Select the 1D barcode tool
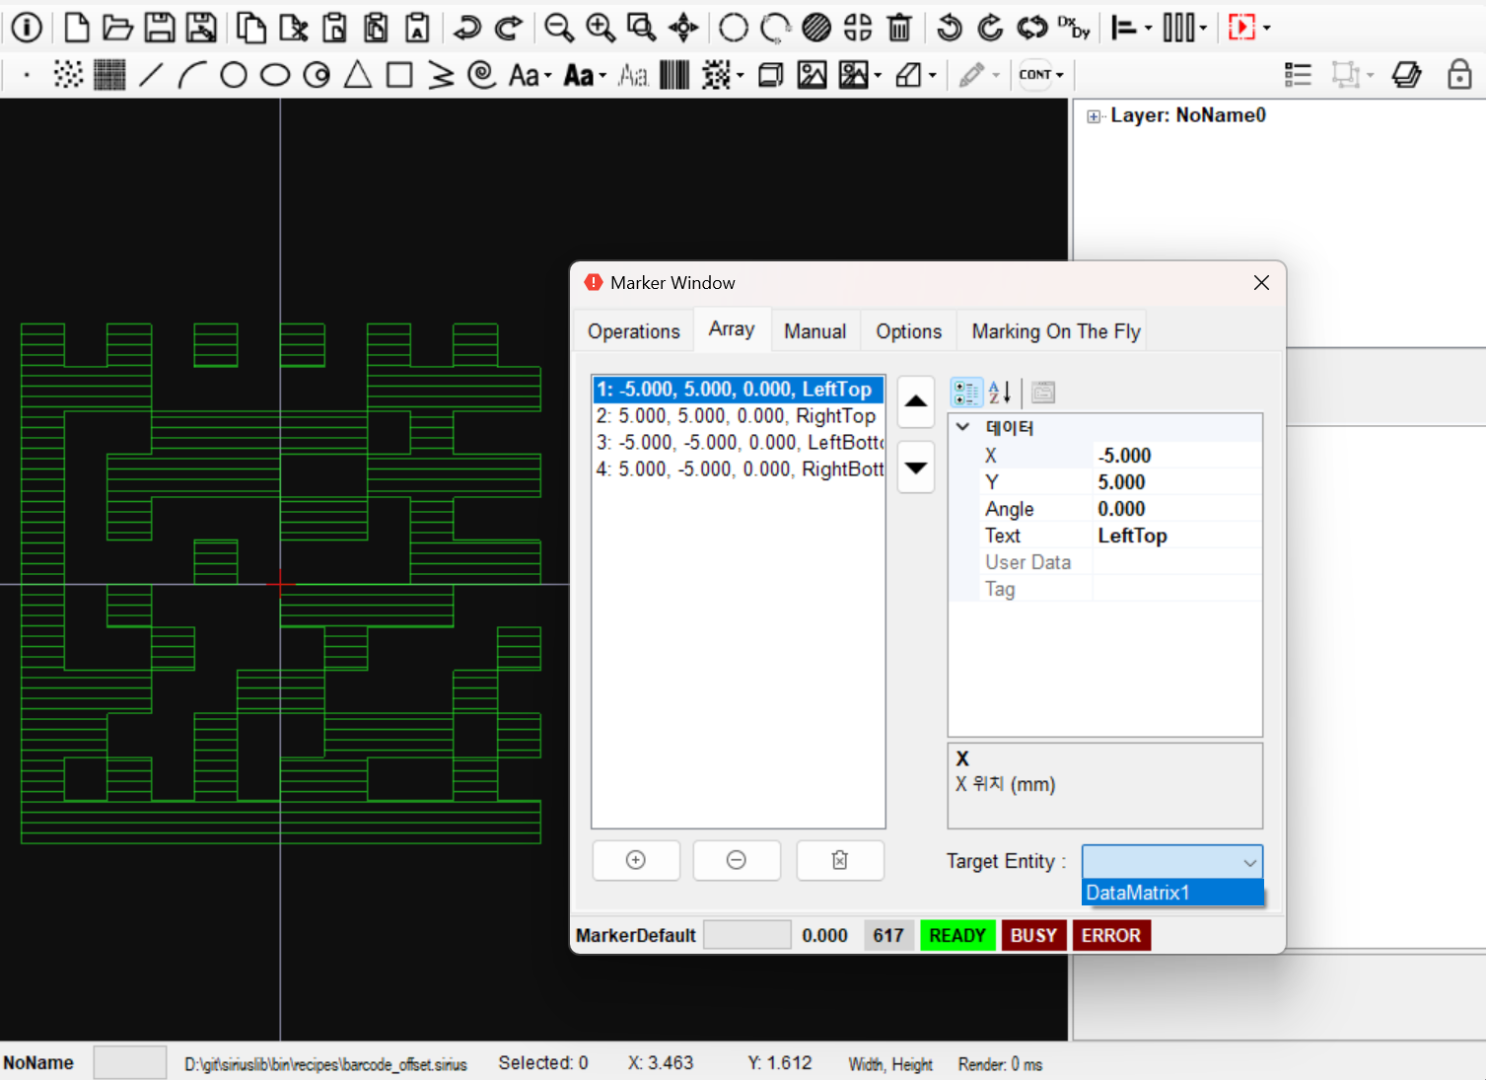The height and width of the screenshot is (1080, 1486). click(x=674, y=75)
